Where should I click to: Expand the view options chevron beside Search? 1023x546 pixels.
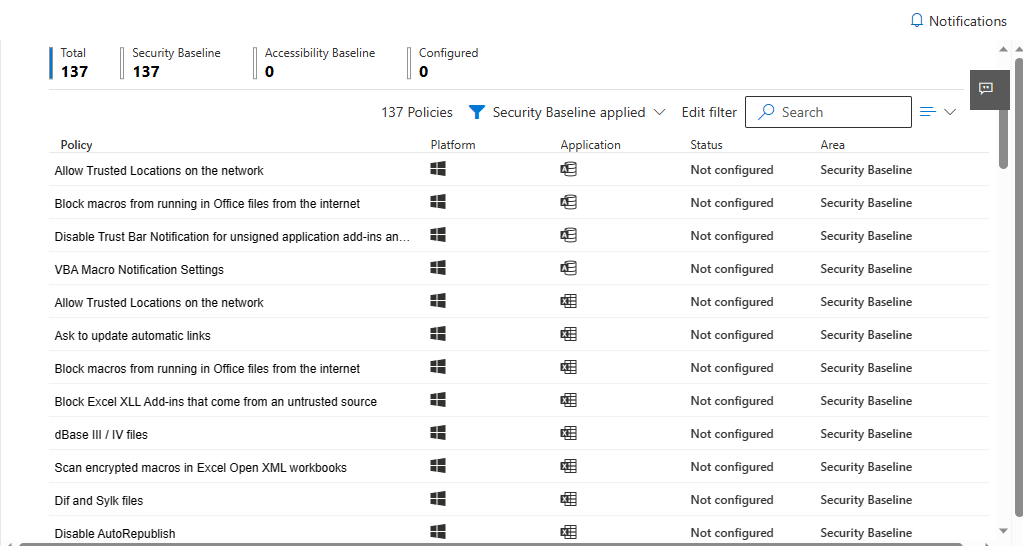coord(949,112)
